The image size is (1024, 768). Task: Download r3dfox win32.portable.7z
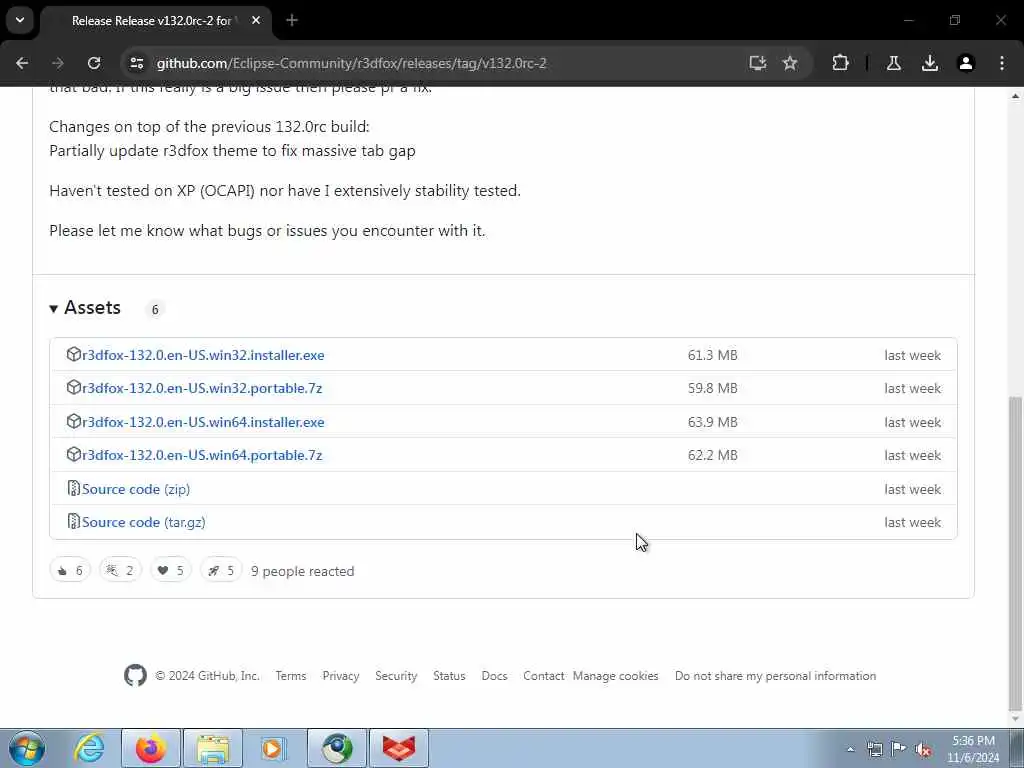202,388
